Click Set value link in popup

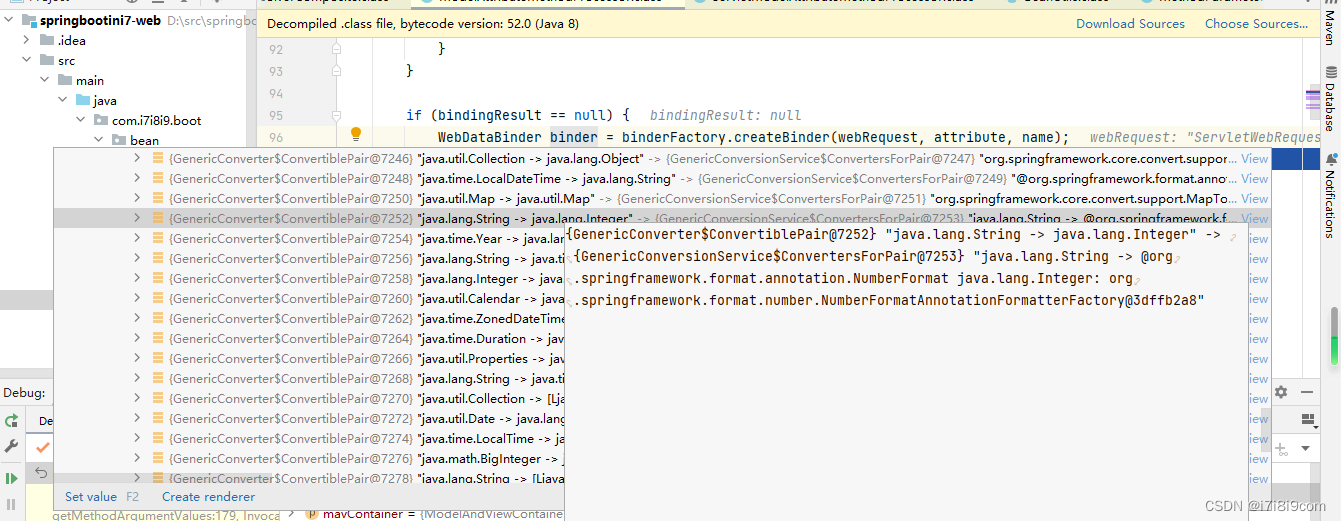pyautogui.click(x=91, y=497)
